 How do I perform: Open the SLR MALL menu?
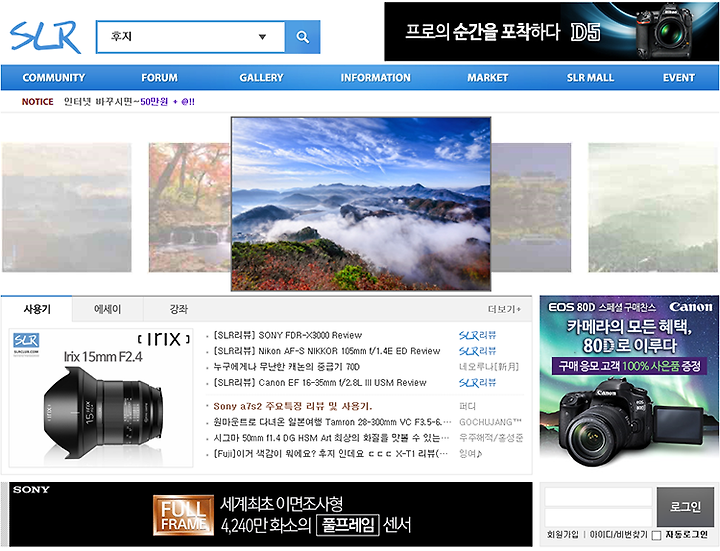590,78
